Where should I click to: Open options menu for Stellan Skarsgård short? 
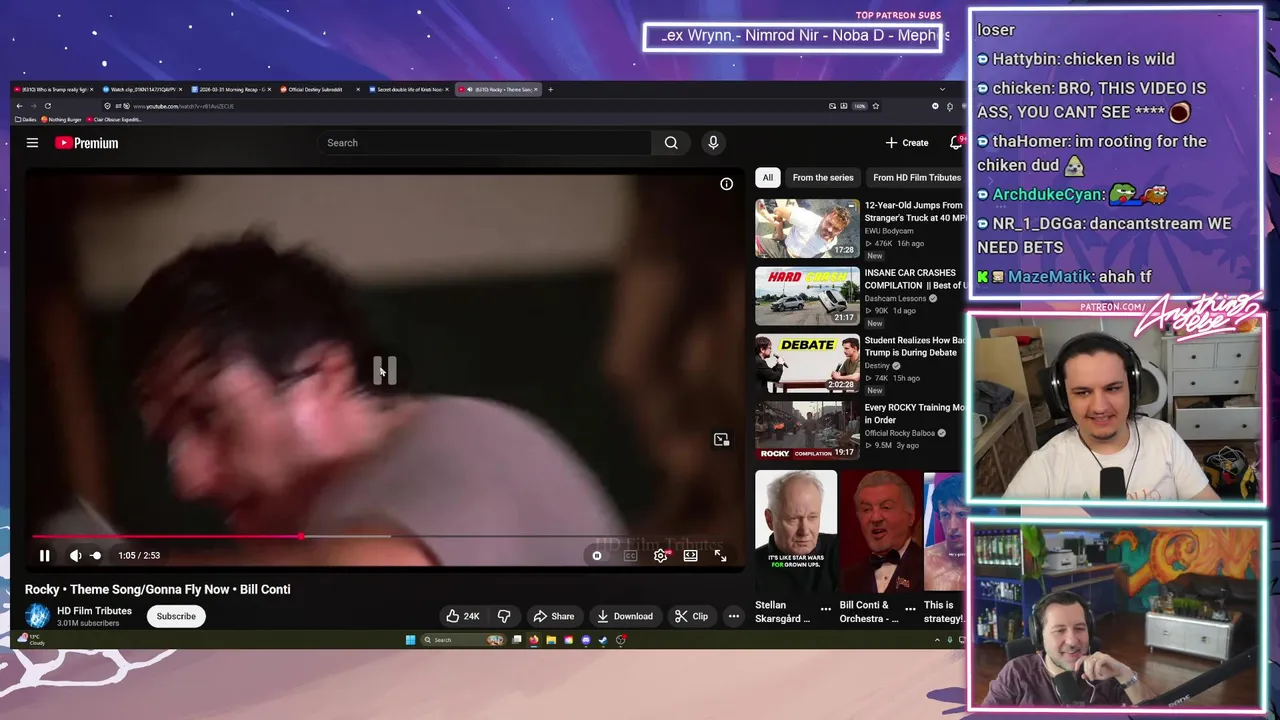click(826, 608)
